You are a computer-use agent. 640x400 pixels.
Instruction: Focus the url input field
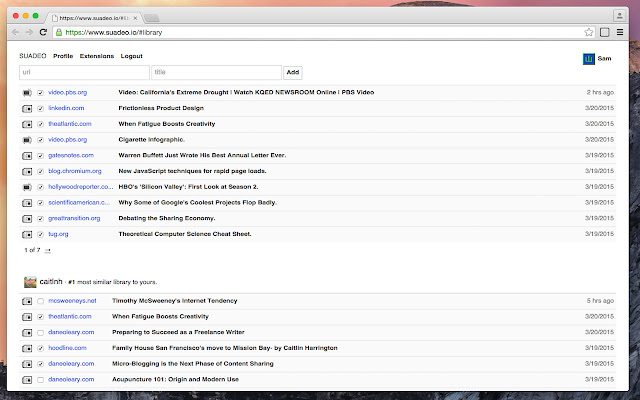click(84, 72)
